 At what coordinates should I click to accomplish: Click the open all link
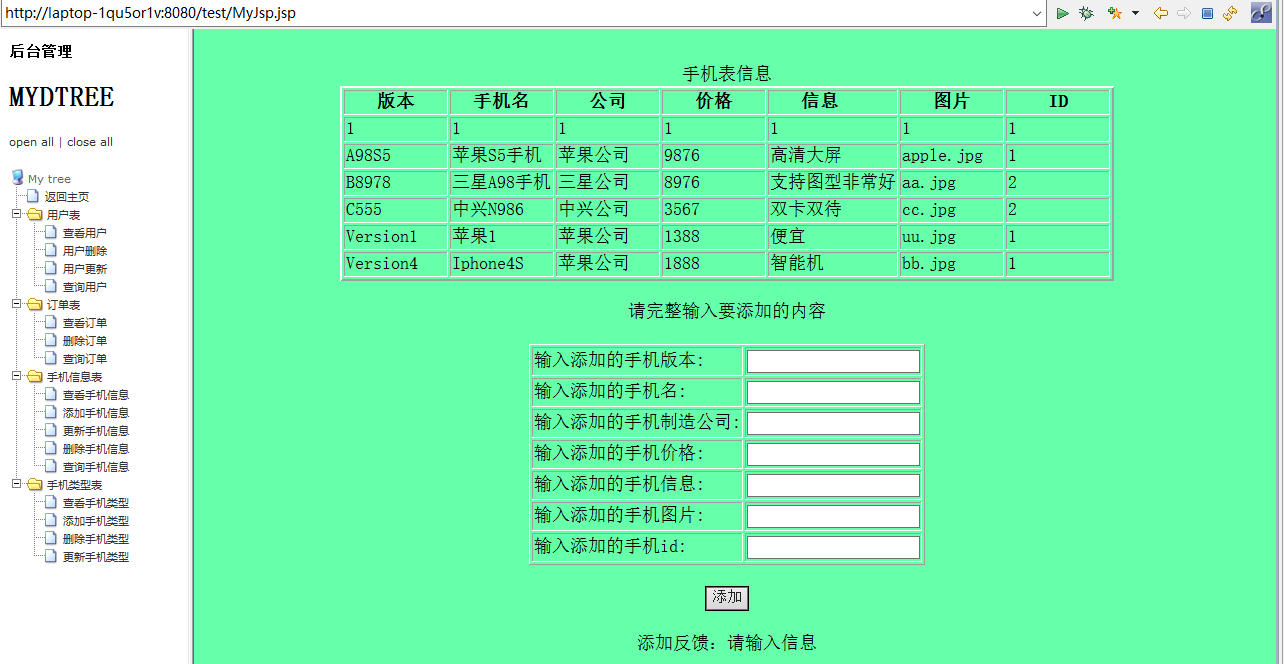click(31, 142)
